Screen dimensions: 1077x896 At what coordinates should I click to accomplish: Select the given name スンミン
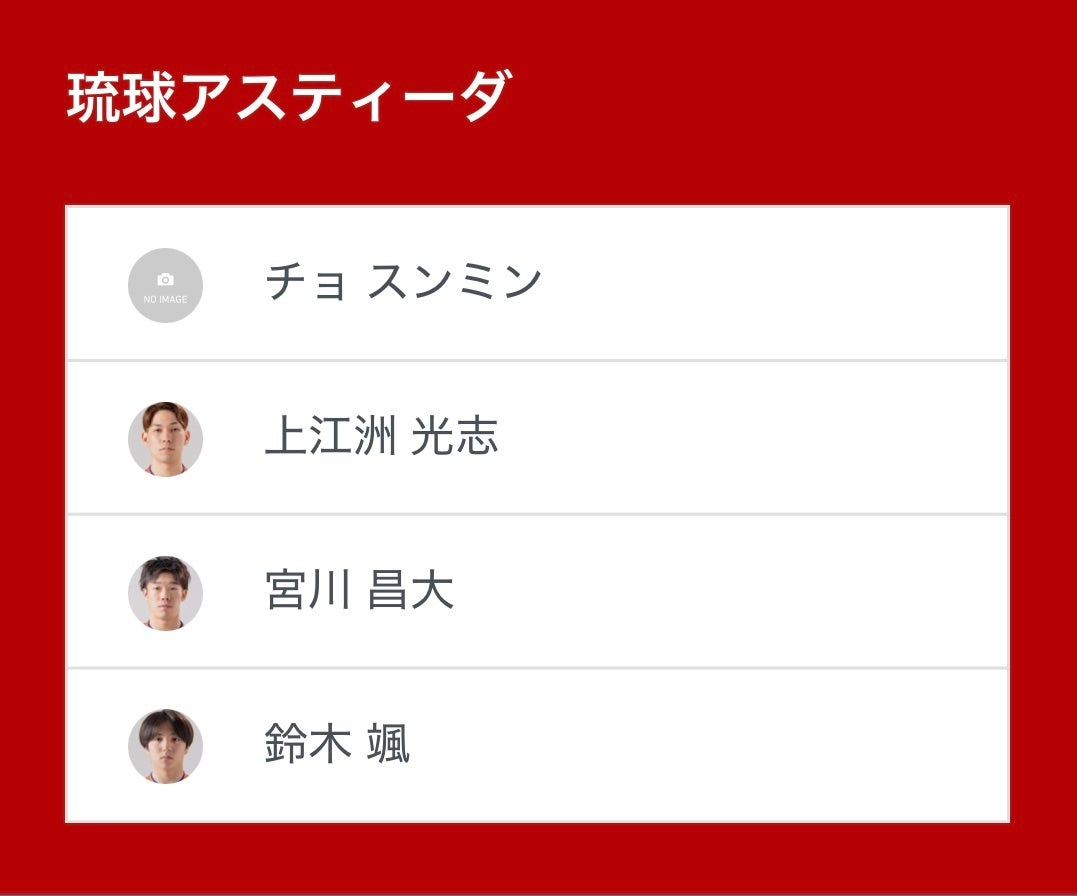454,283
